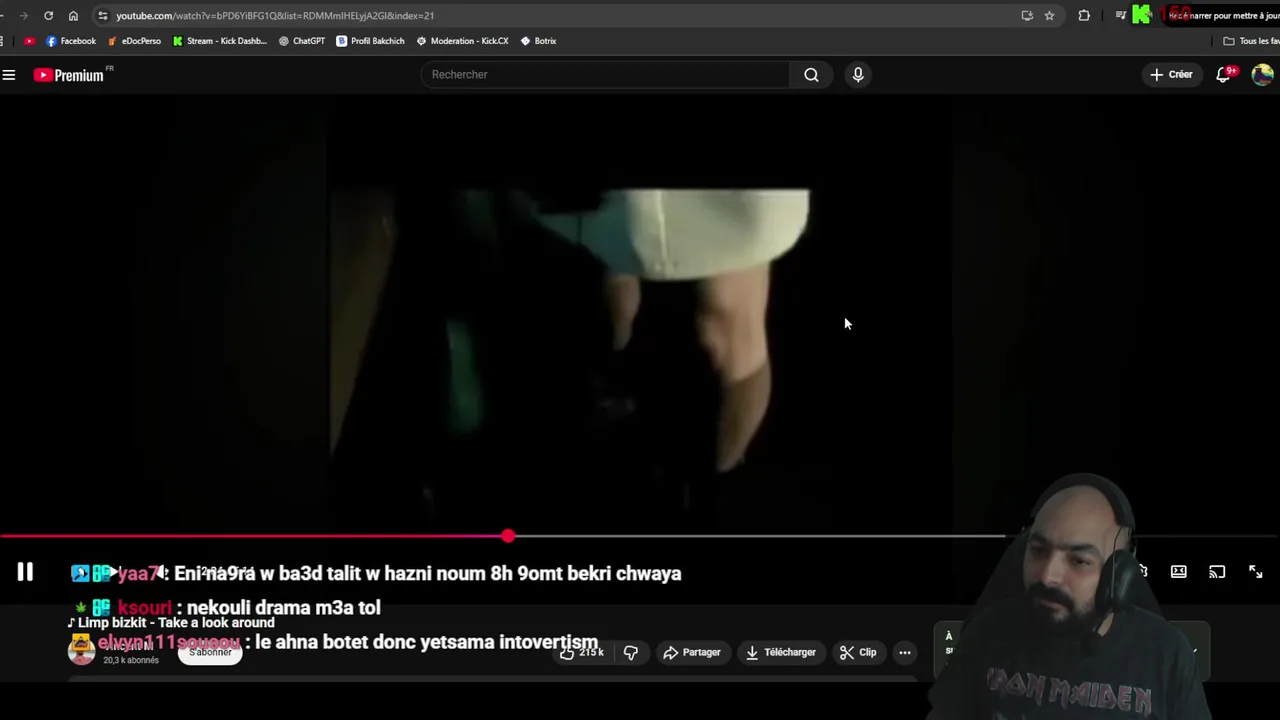
Task: Go to browser home page
Action: click(x=73, y=16)
